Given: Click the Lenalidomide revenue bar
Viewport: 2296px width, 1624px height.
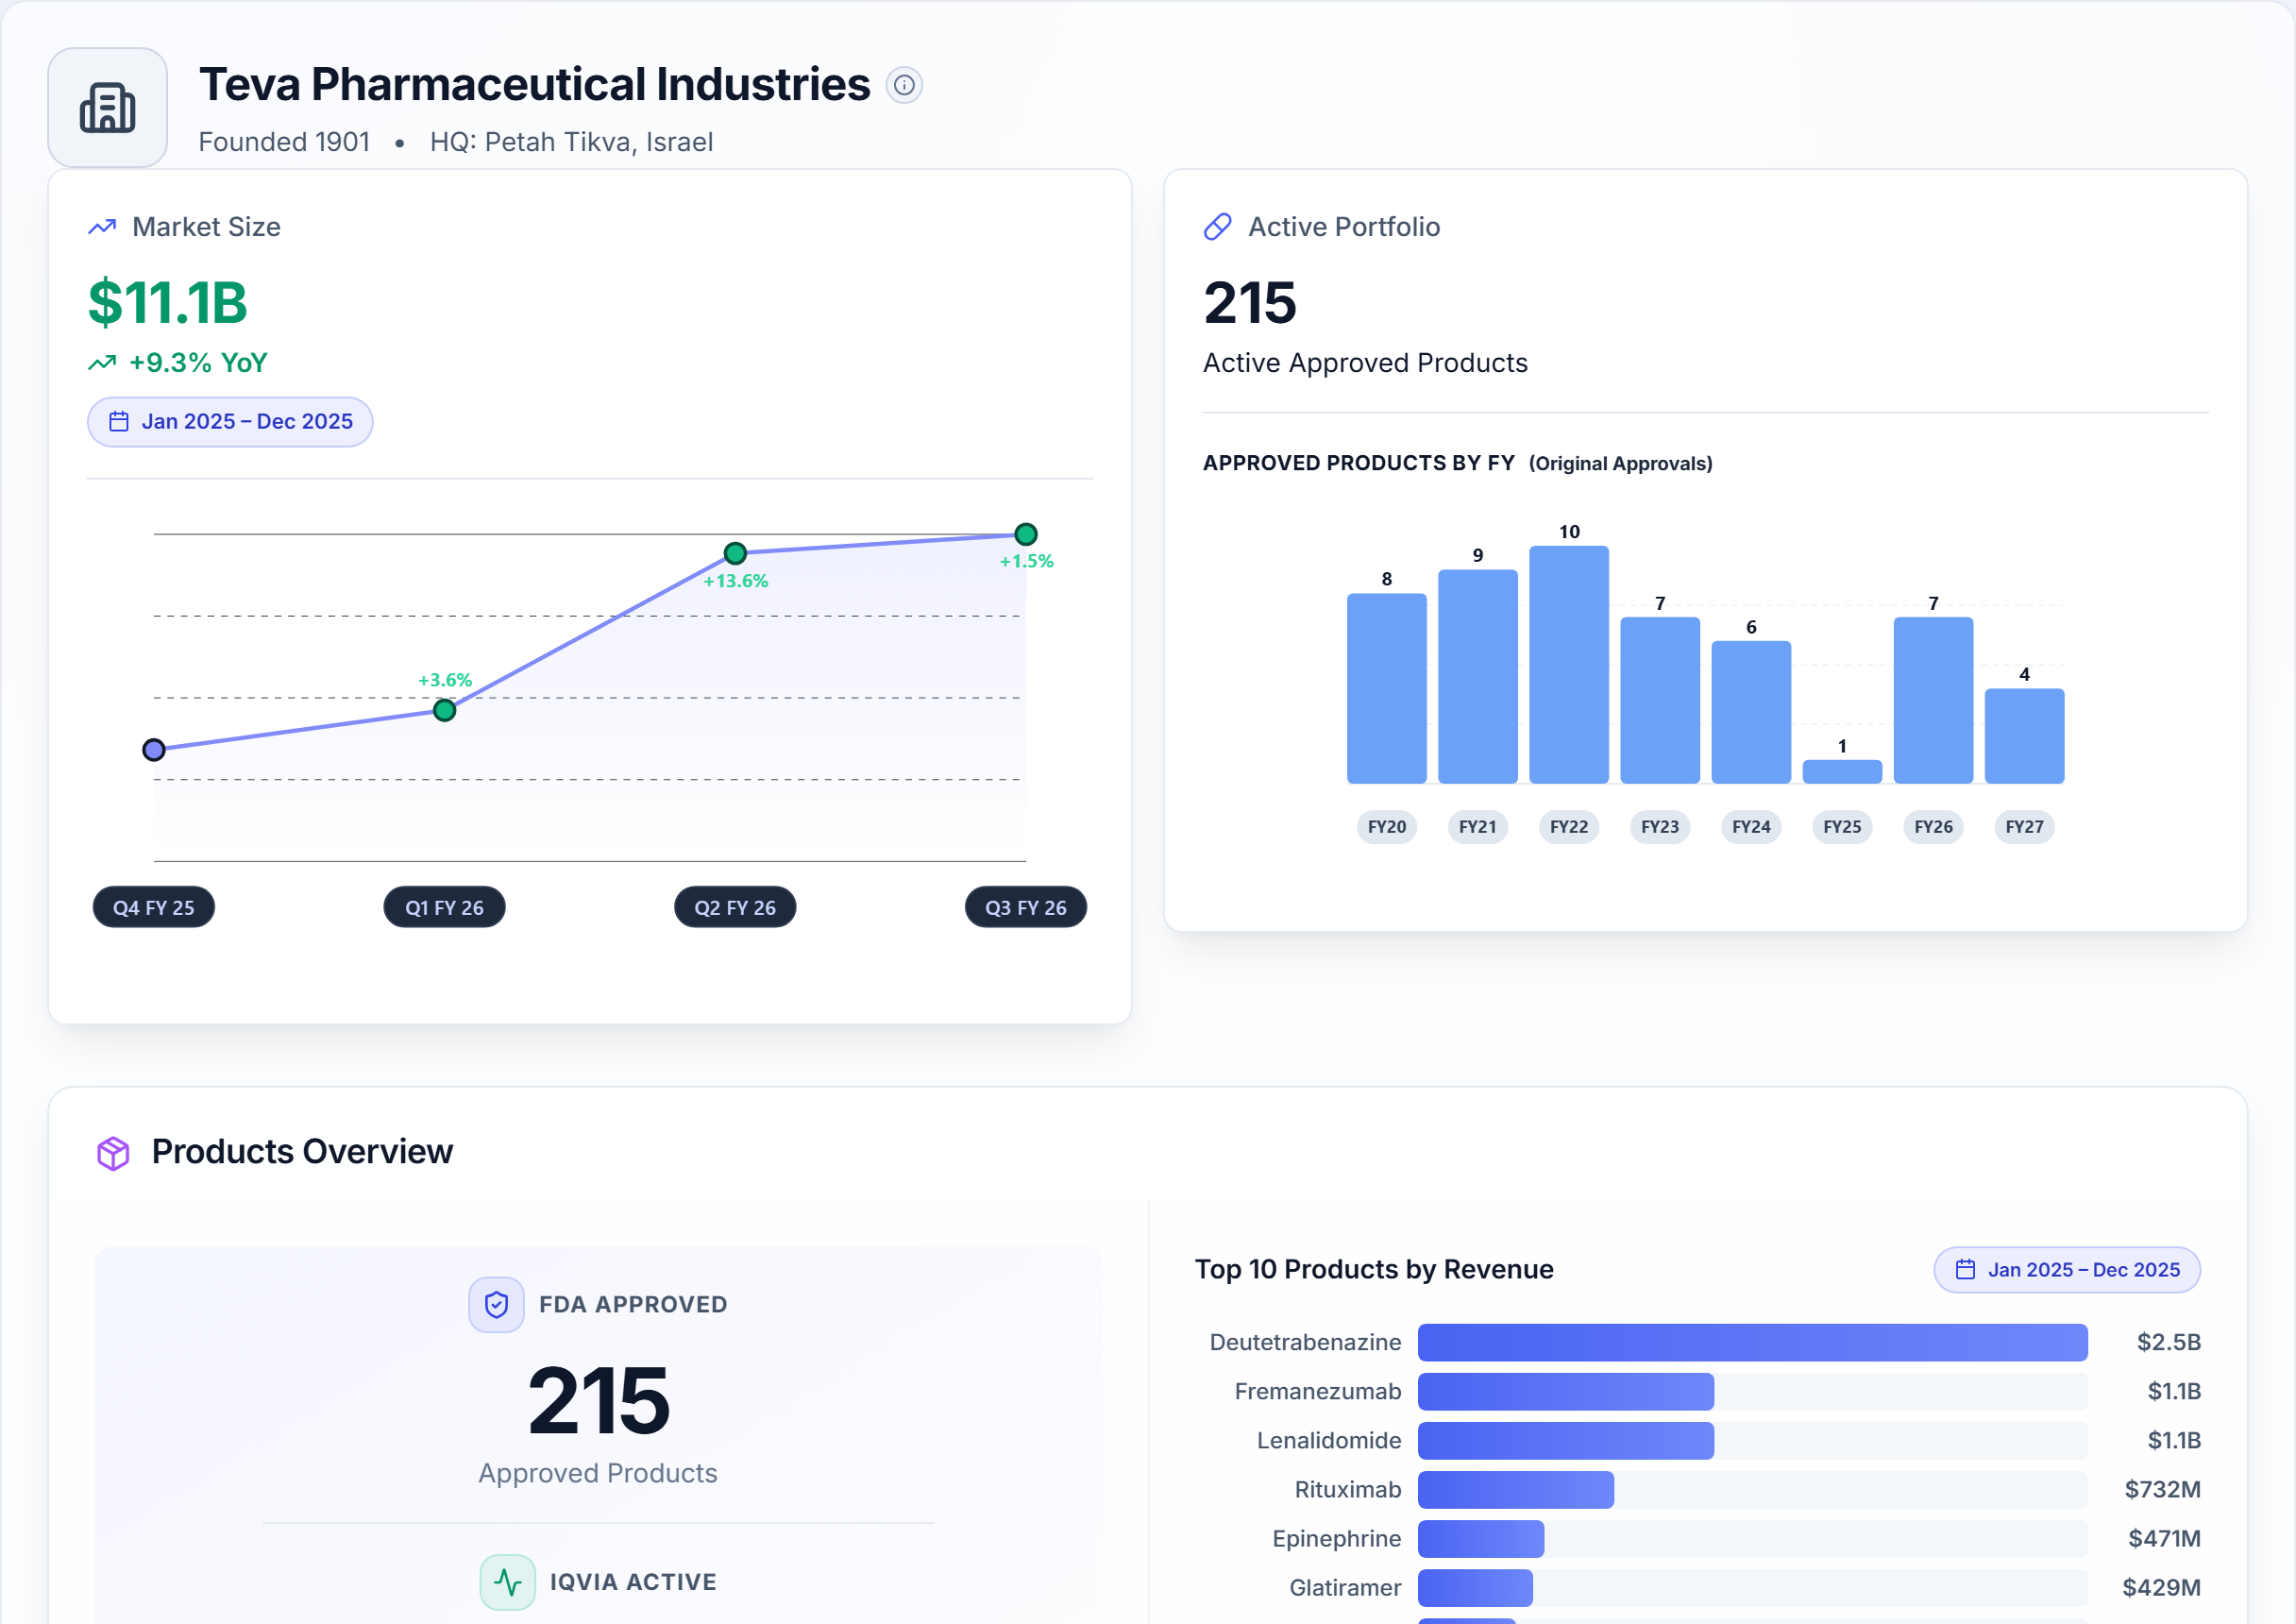Looking at the screenshot, I should point(1566,1440).
